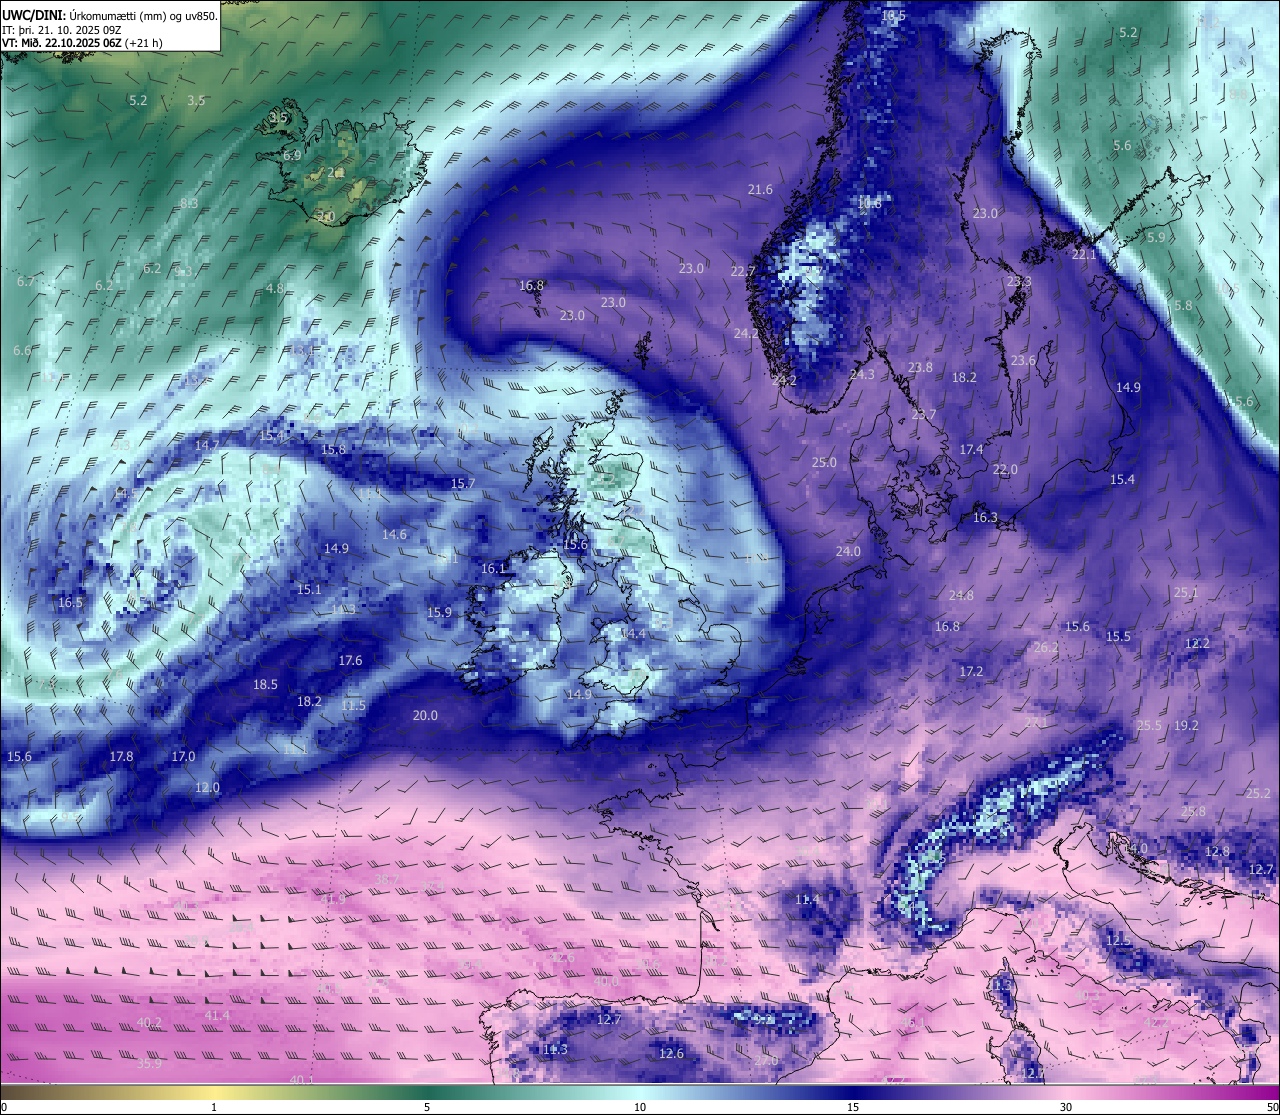Click the 25.0 value in the North Sea
1280x1115 pixels.
(x=824, y=463)
